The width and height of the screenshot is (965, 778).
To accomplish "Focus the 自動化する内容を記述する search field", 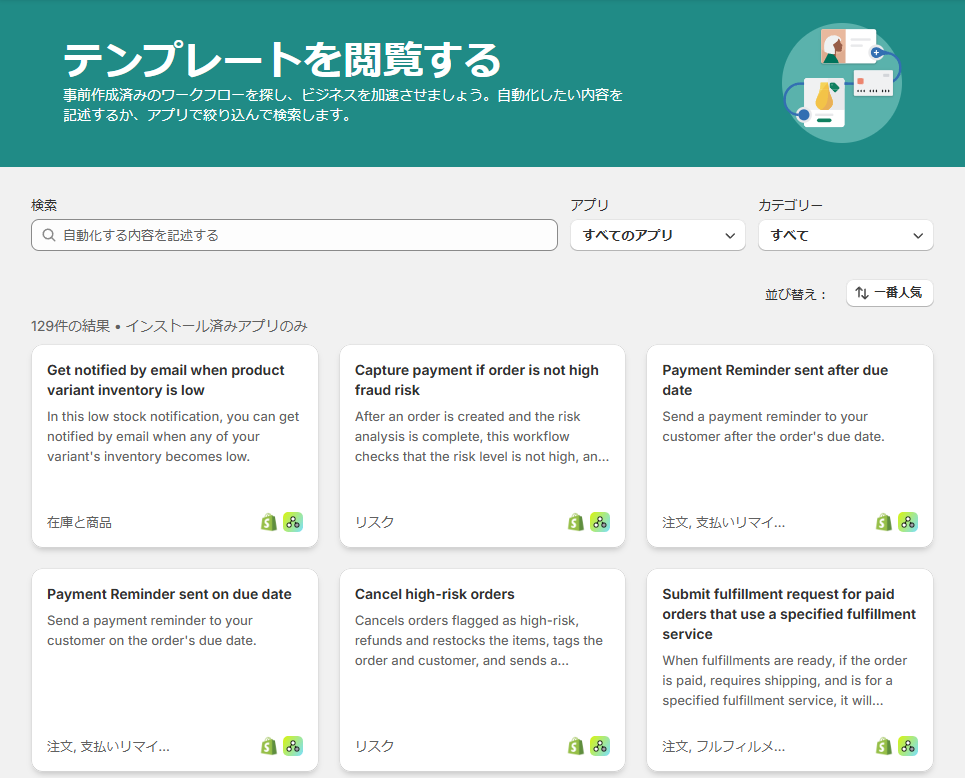I will tap(294, 235).
